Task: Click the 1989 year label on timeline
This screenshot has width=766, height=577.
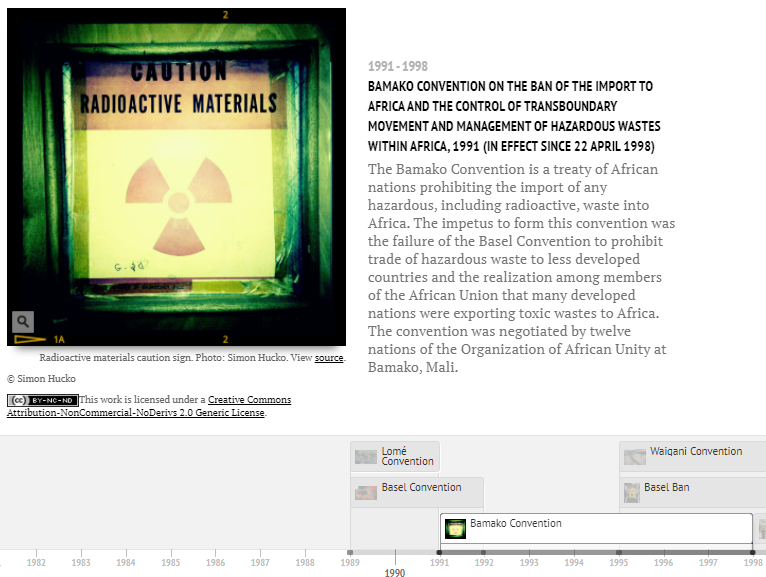Action: pyautogui.click(x=350, y=562)
